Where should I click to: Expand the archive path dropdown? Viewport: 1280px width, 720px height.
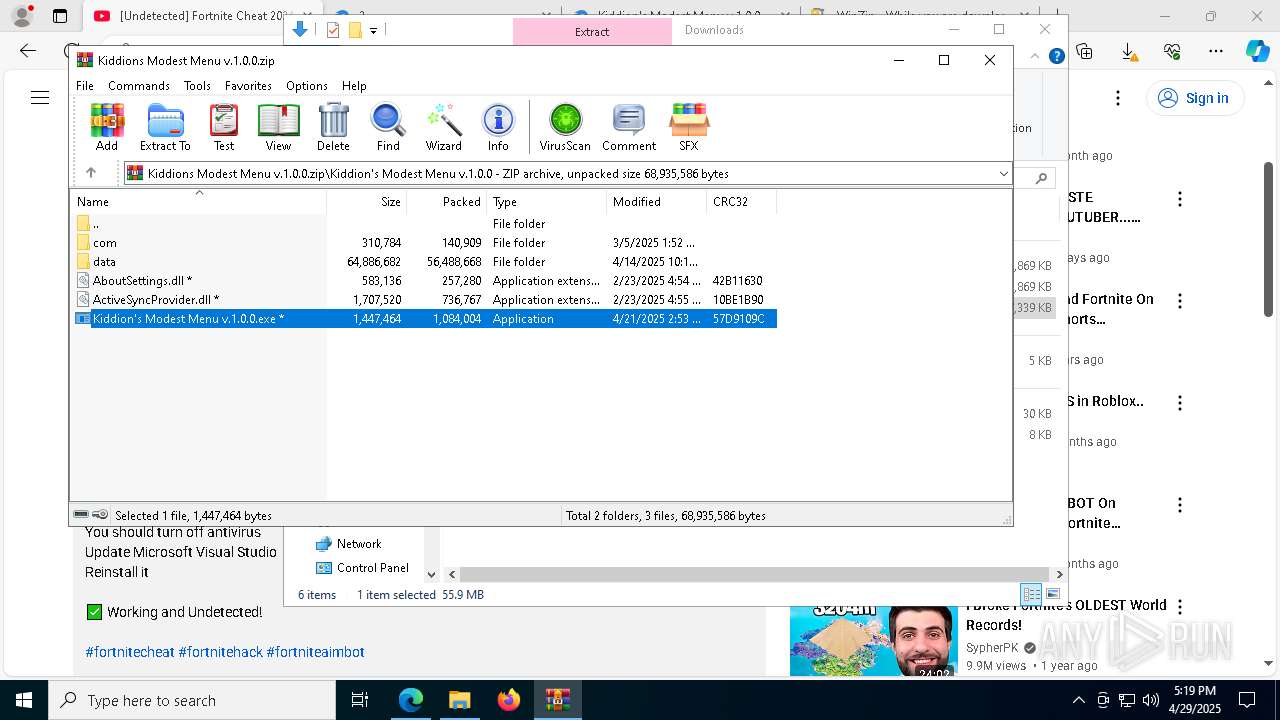pos(1003,174)
